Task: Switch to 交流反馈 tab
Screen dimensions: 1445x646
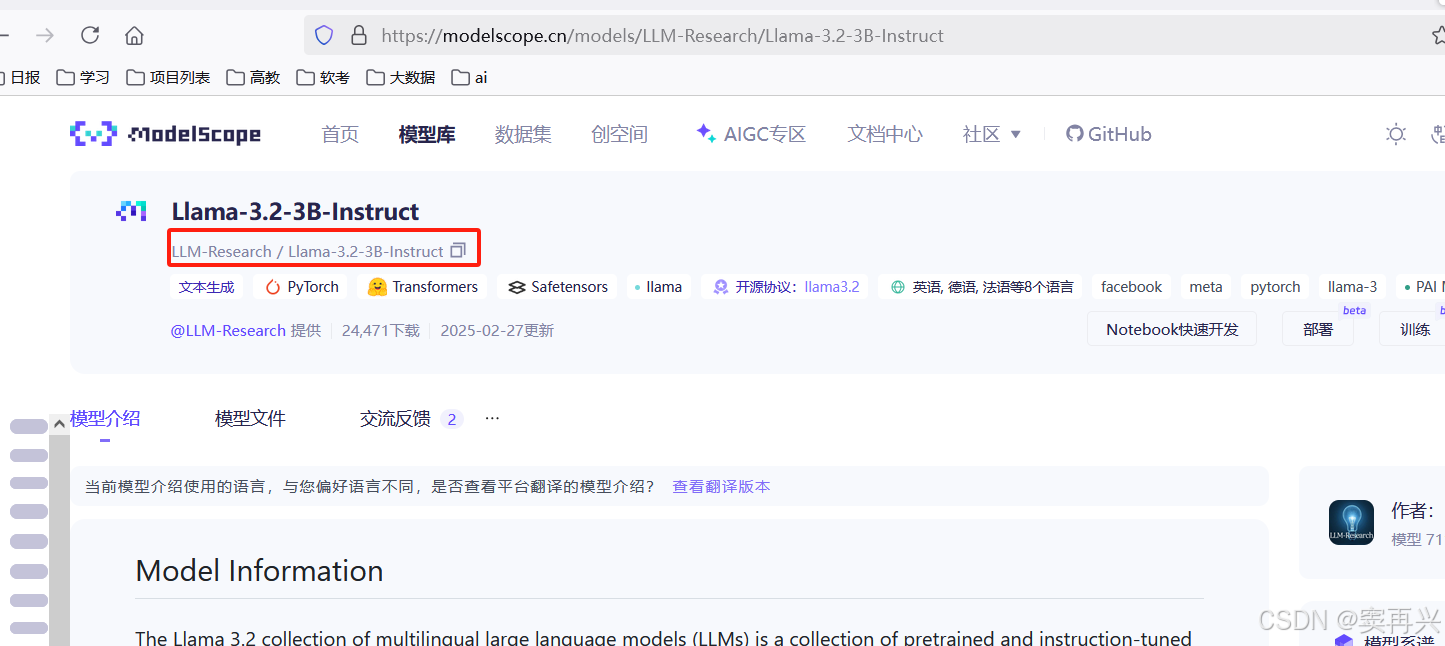Action: tap(410, 419)
